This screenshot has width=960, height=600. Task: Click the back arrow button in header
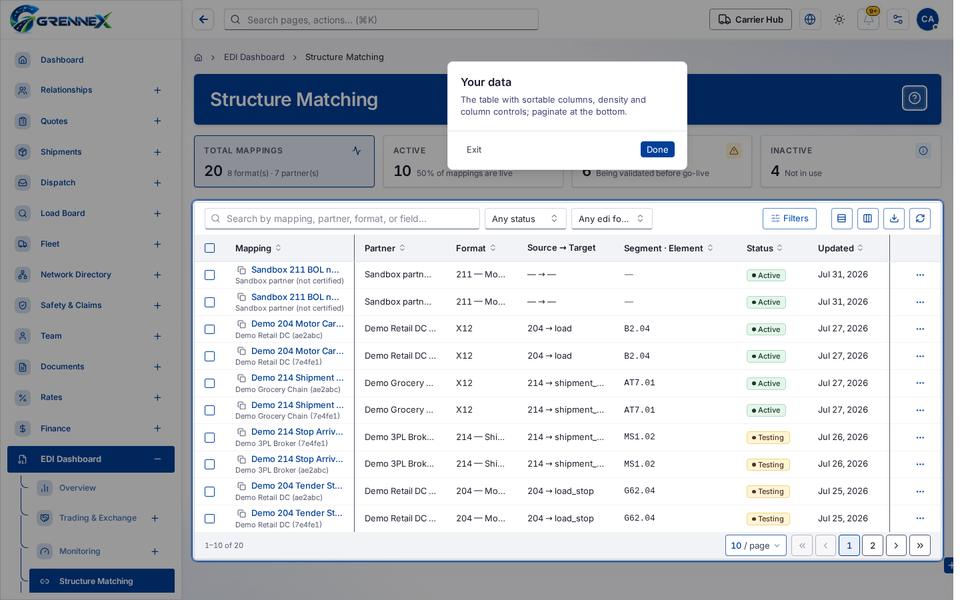click(x=203, y=20)
